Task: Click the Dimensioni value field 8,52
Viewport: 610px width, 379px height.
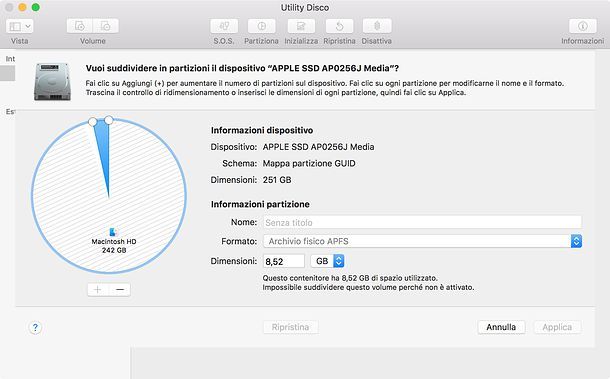Action: pos(284,261)
